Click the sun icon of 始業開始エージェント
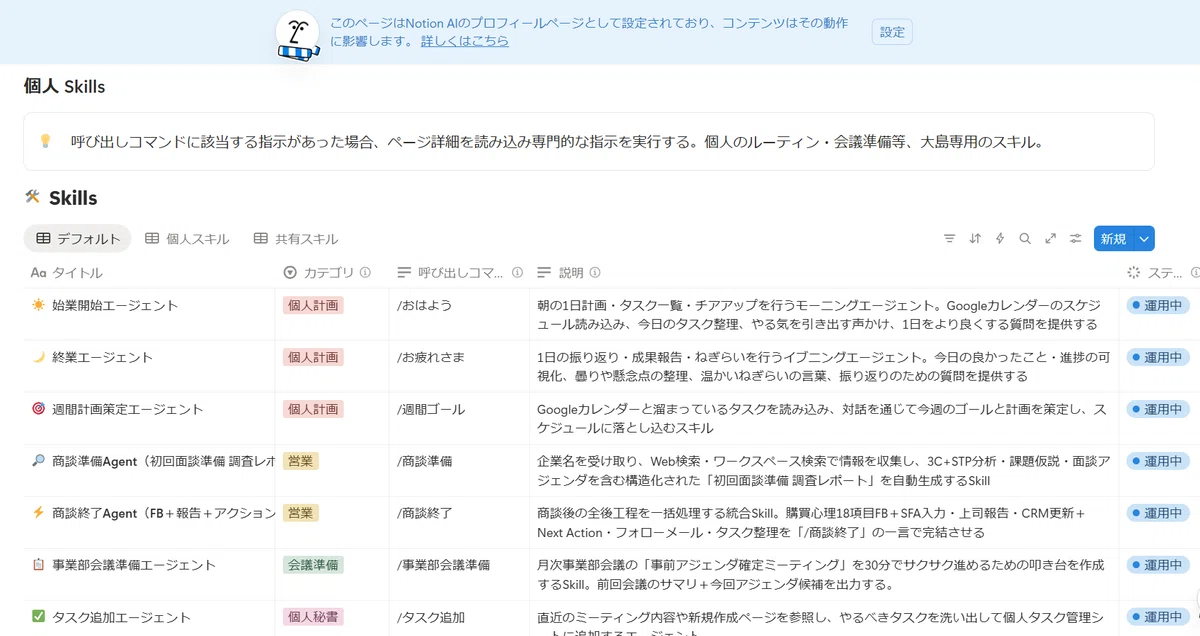Viewport: 1200px width, 636px height. click(x=39, y=305)
